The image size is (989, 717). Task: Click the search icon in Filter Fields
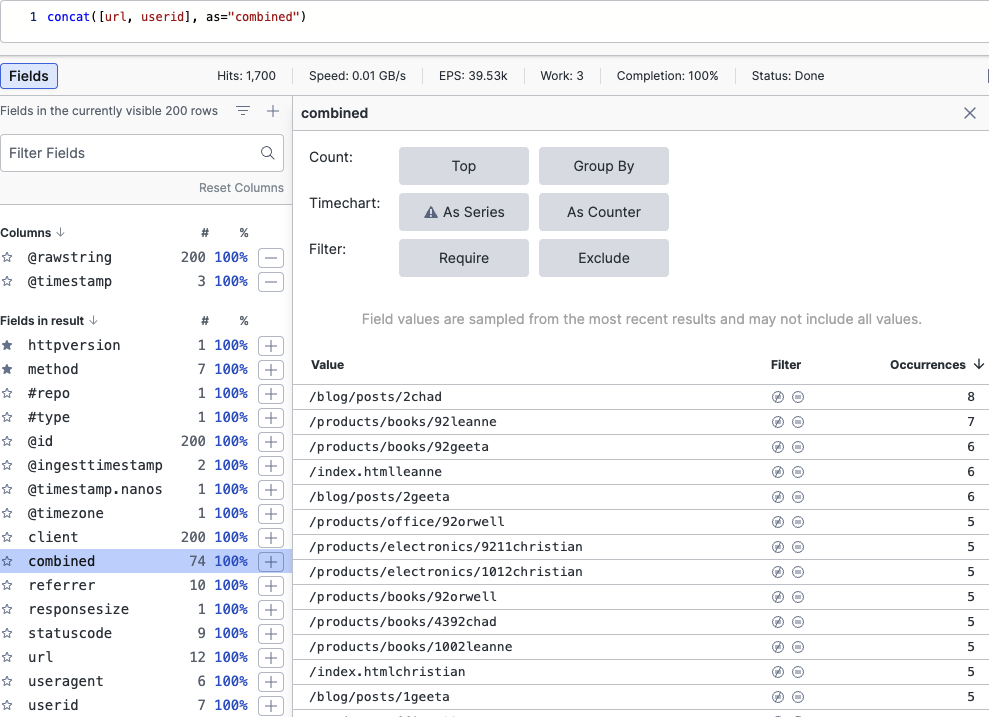268,153
